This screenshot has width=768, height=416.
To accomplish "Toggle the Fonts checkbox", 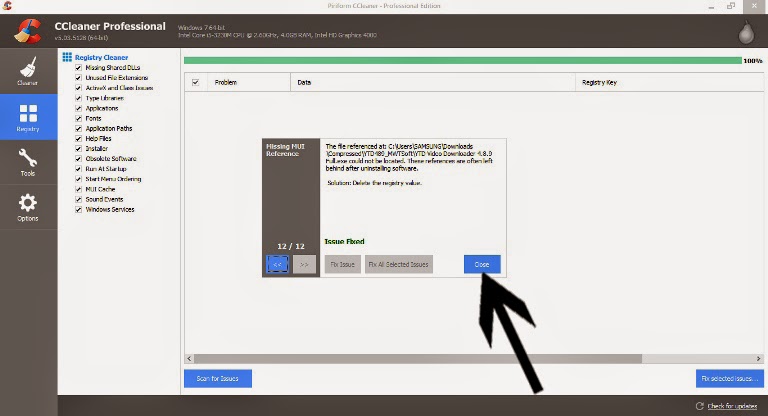I will (x=78, y=119).
